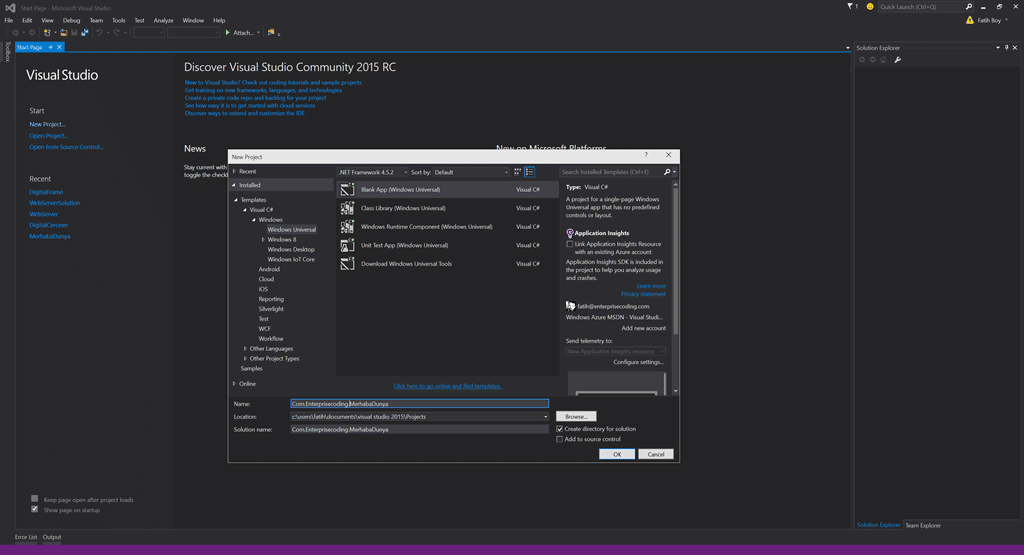Click the Navigate Backward toolbar icon
The width and height of the screenshot is (1024, 555).
(16, 33)
